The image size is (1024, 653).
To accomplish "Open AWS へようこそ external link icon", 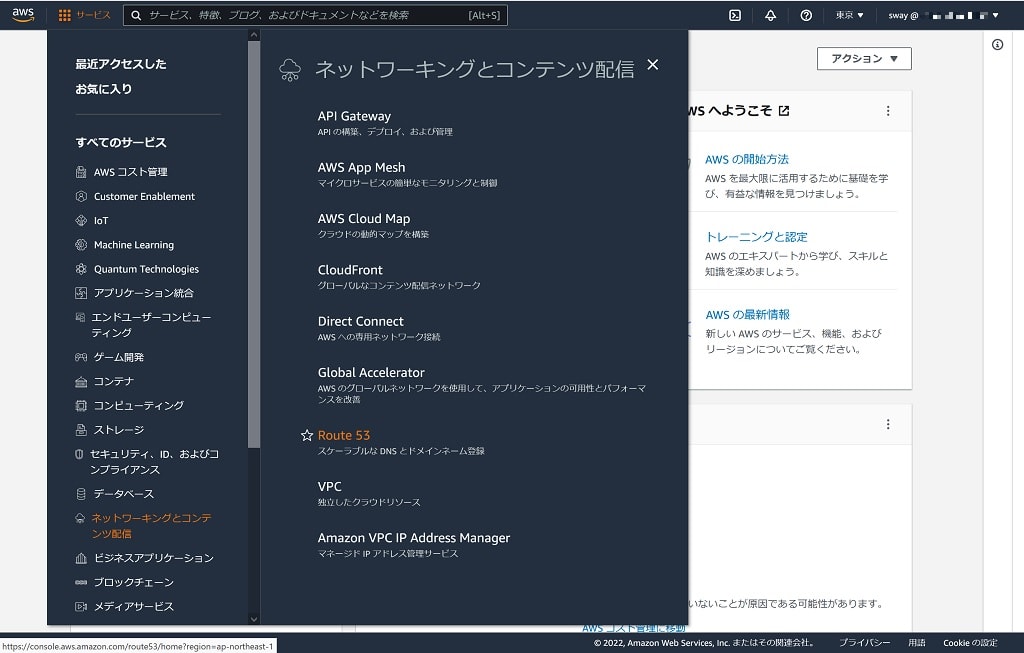I will tap(784, 111).
